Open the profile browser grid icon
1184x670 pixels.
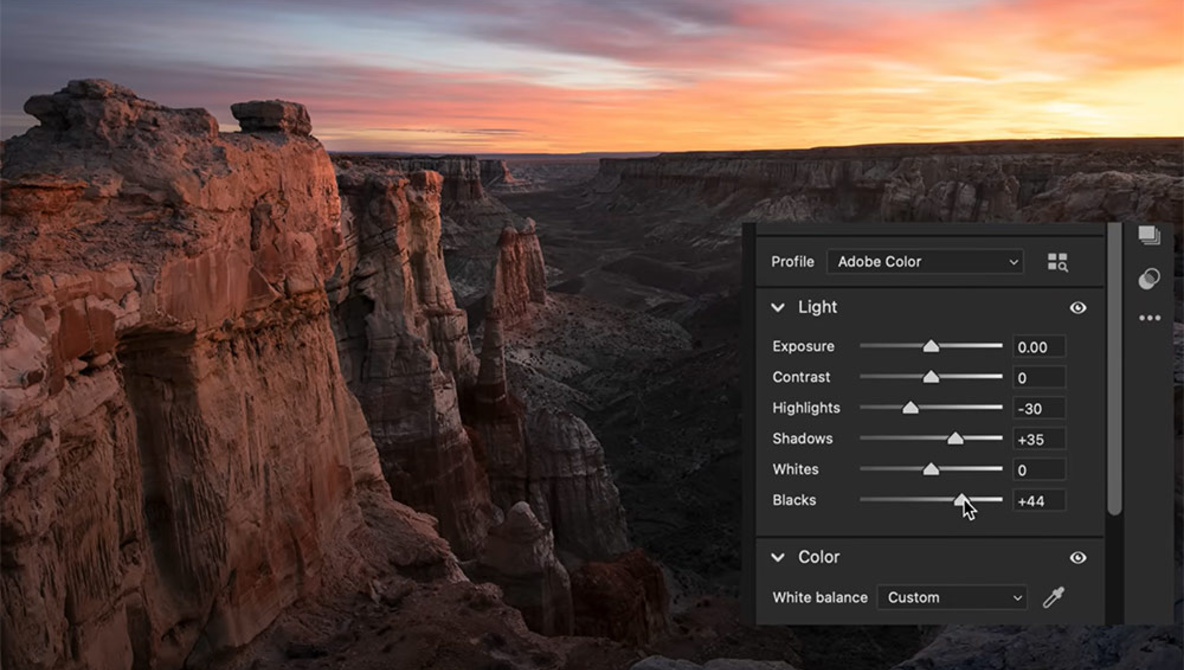(1057, 262)
